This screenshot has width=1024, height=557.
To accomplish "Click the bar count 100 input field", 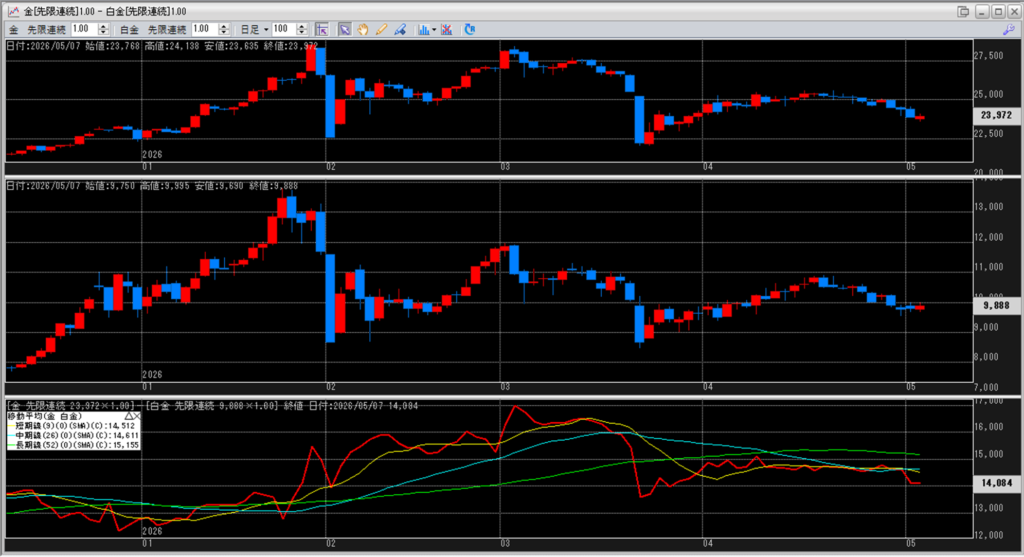I will tap(284, 29).
